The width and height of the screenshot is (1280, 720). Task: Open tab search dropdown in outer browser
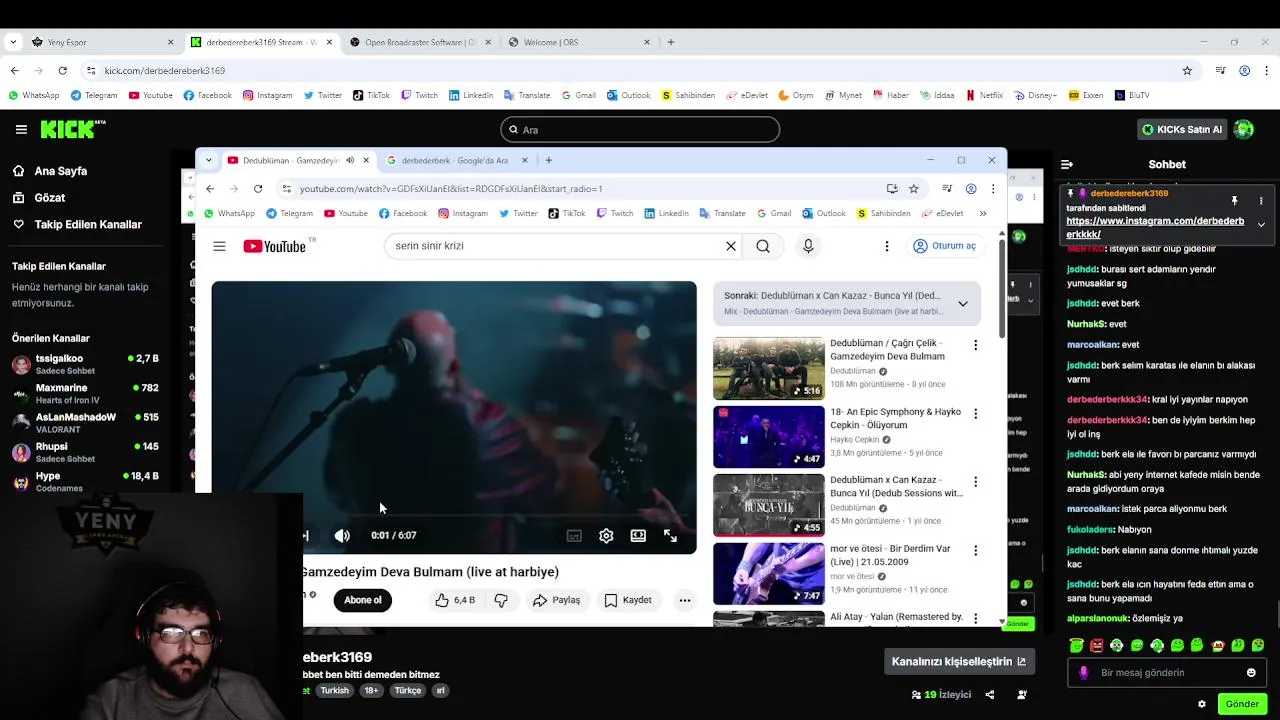point(13,42)
